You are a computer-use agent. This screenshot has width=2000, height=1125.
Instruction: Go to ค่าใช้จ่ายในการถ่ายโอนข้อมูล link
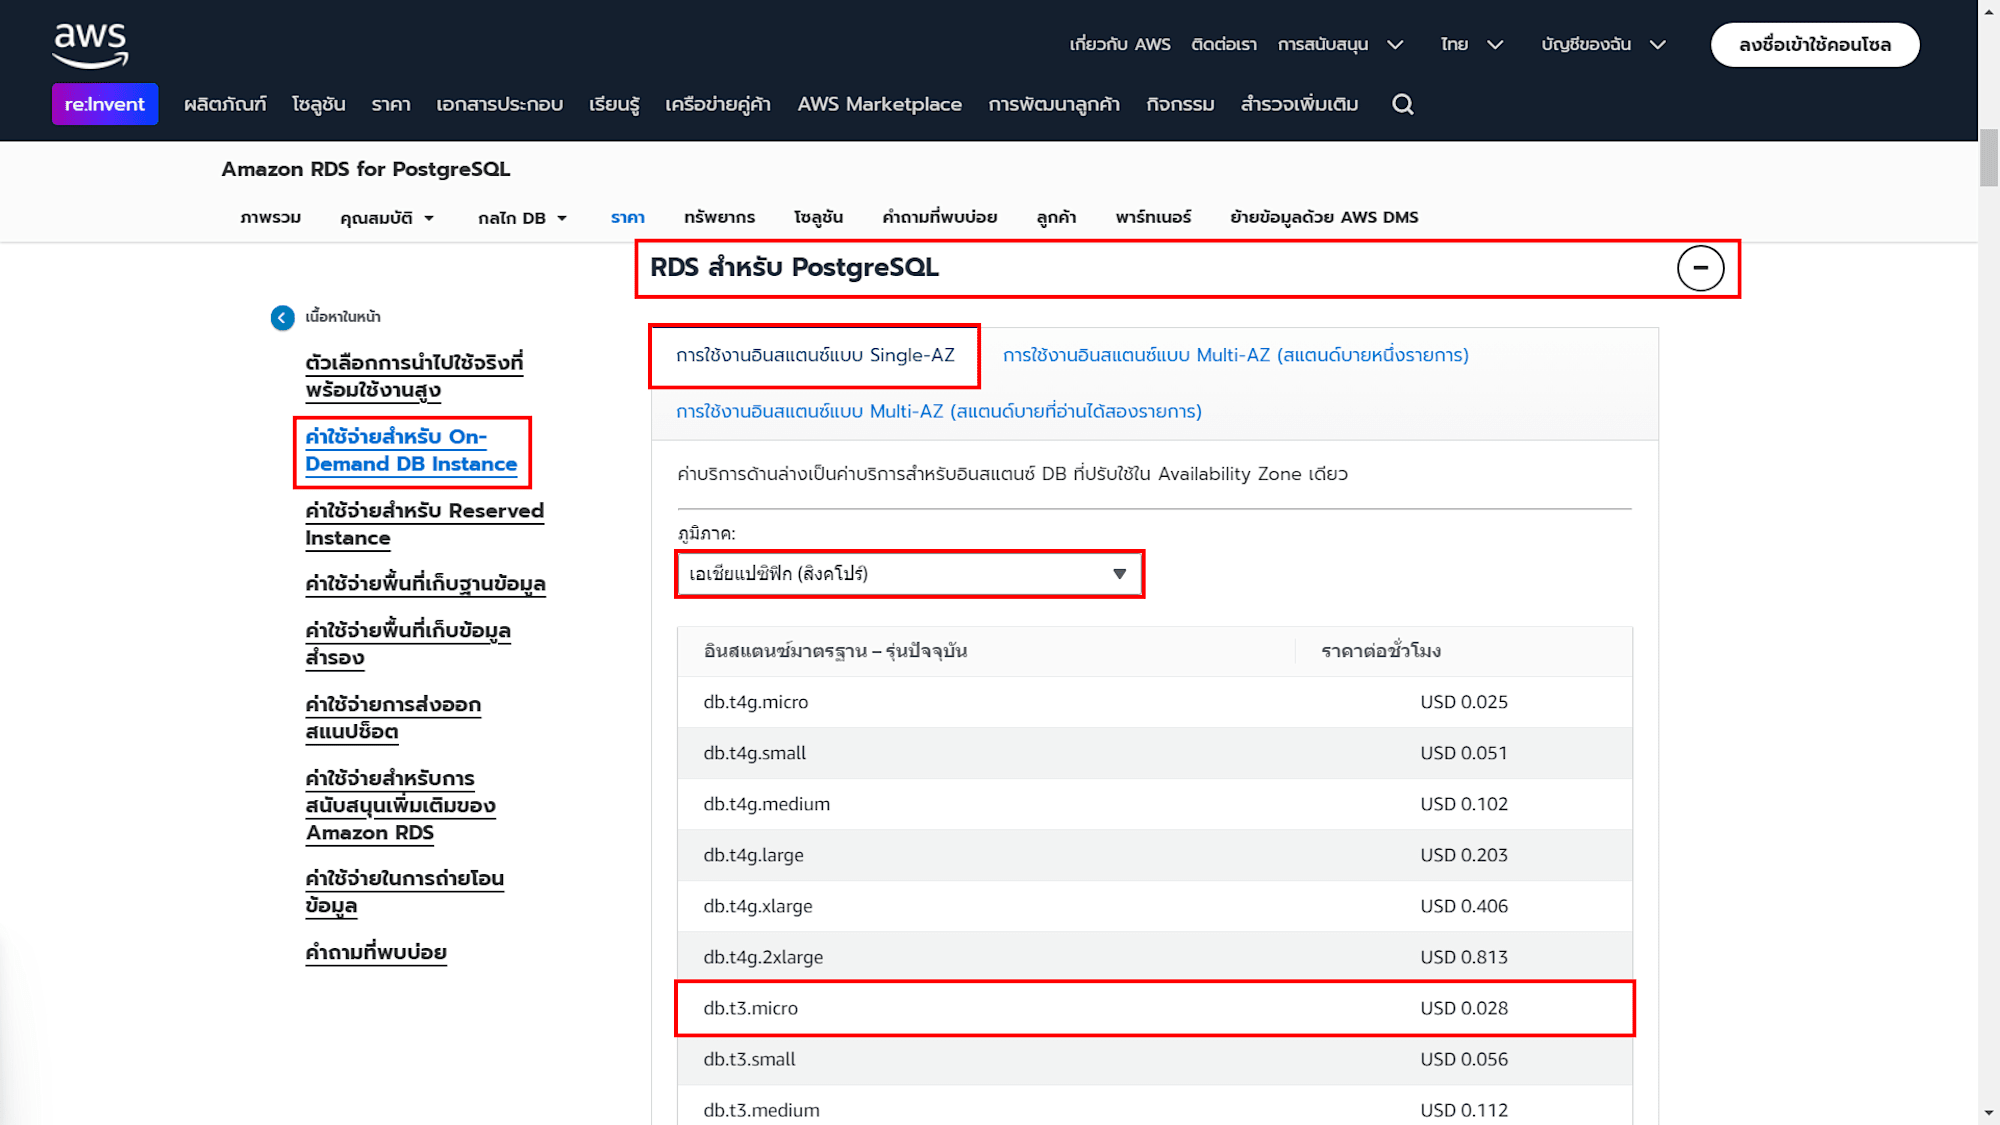coord(404,892)
